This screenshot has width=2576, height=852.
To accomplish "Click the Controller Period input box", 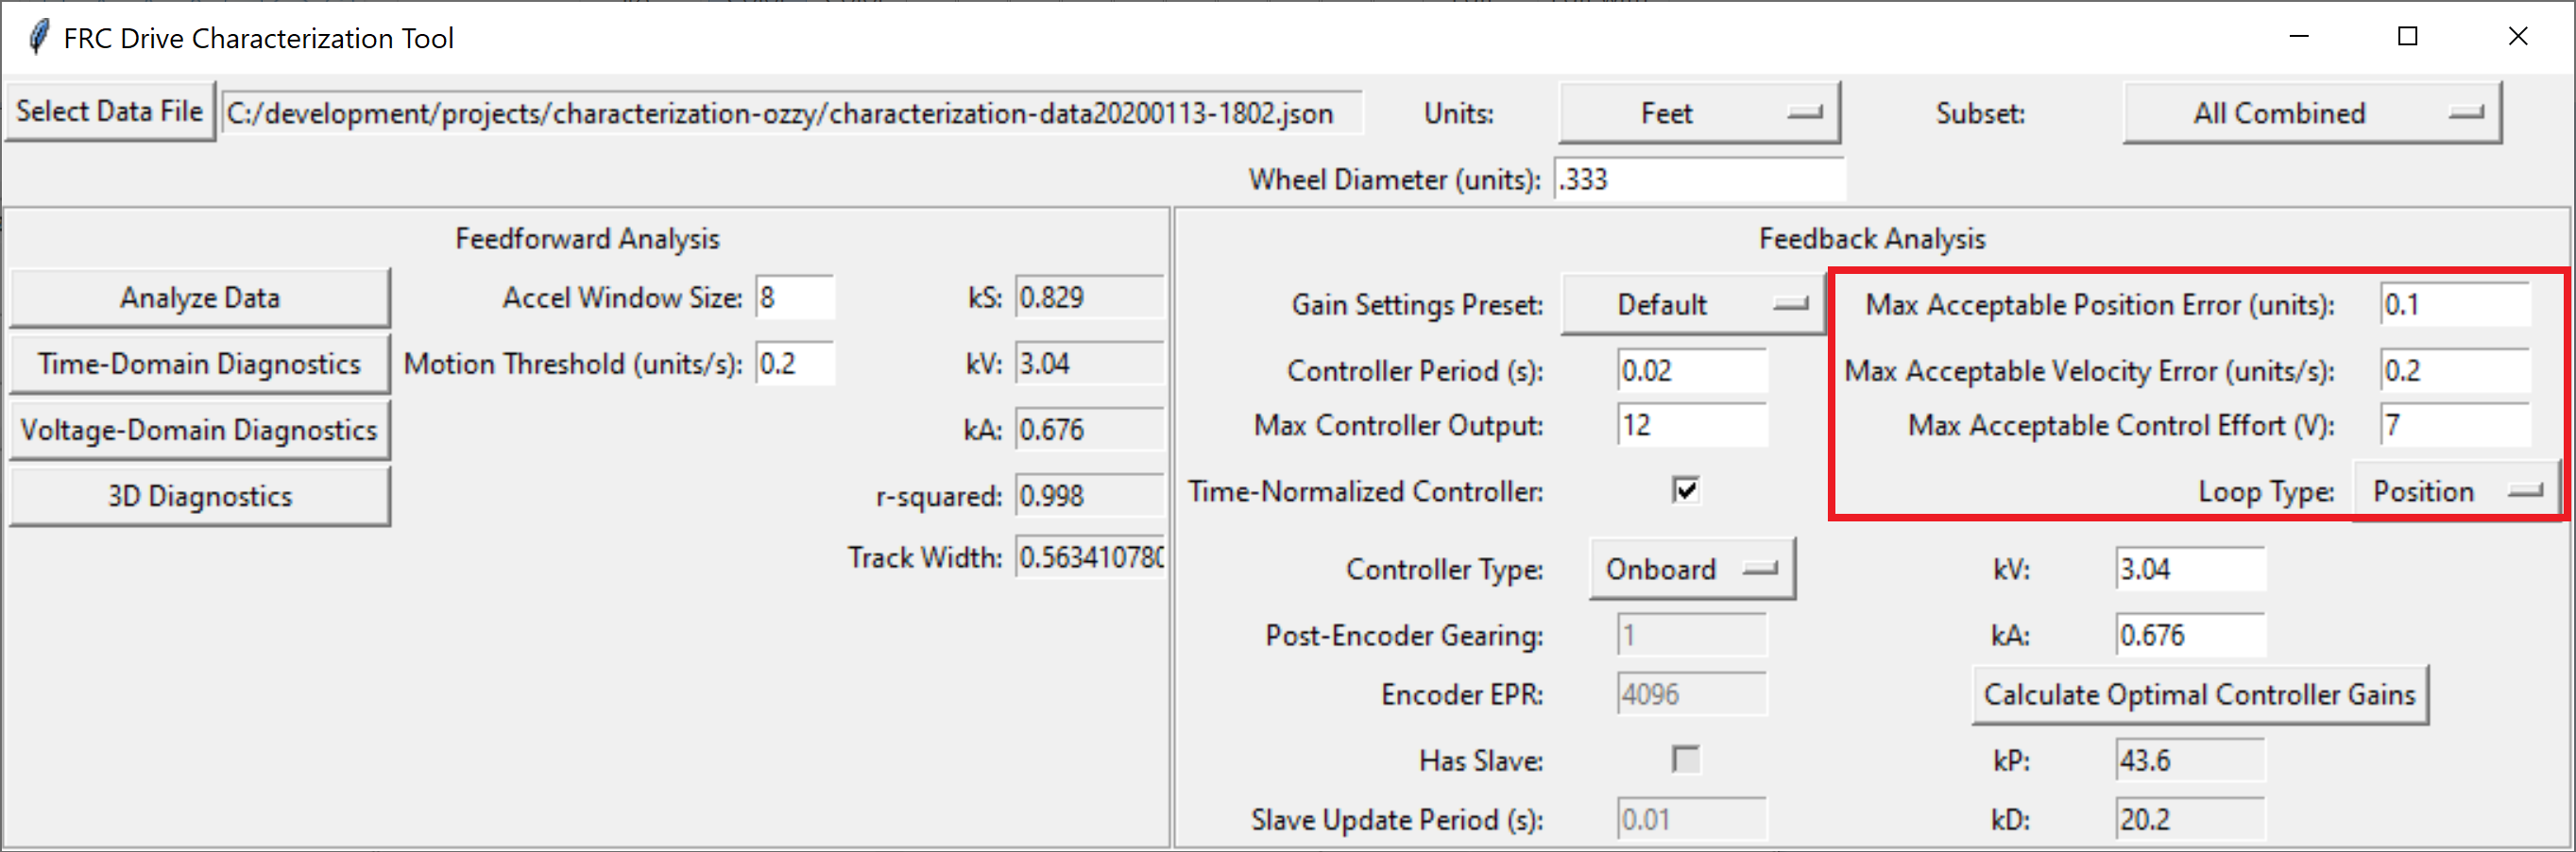I will pos(1691,371).
